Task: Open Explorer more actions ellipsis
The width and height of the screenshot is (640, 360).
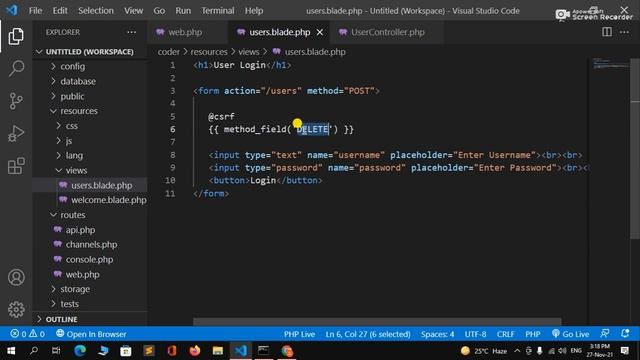Action: click(131, 32)
